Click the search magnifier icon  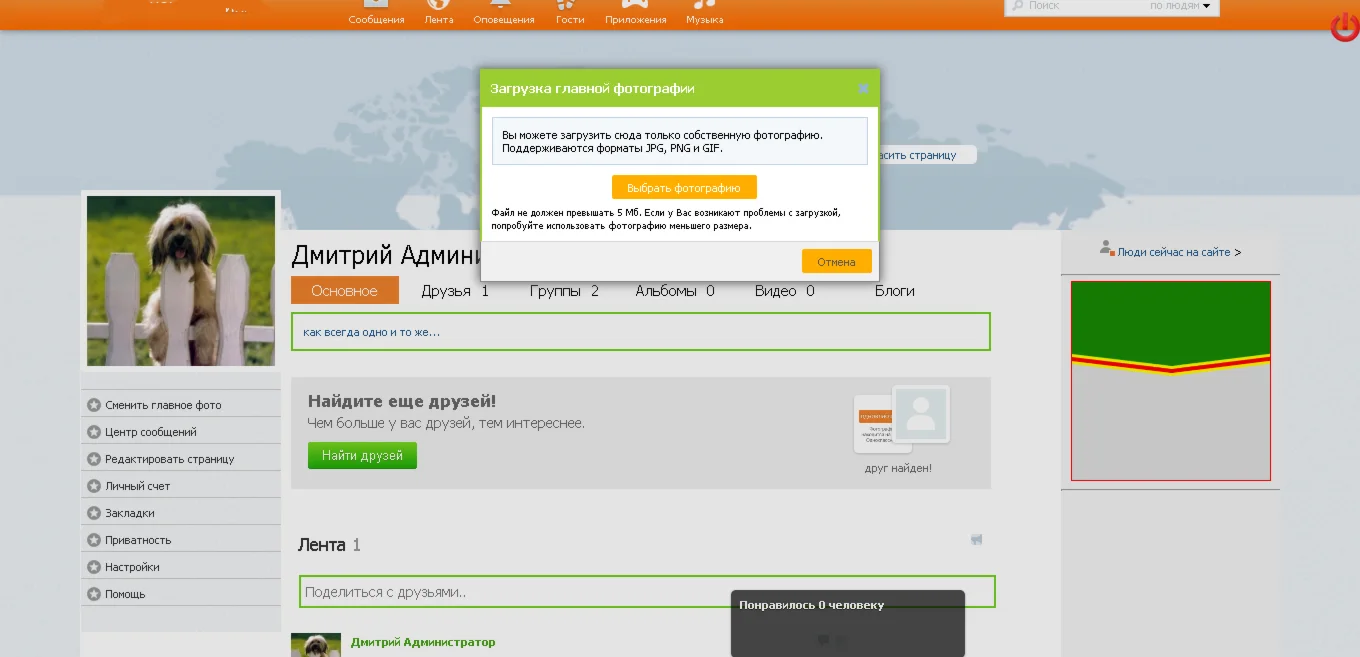click(1017, 6)
